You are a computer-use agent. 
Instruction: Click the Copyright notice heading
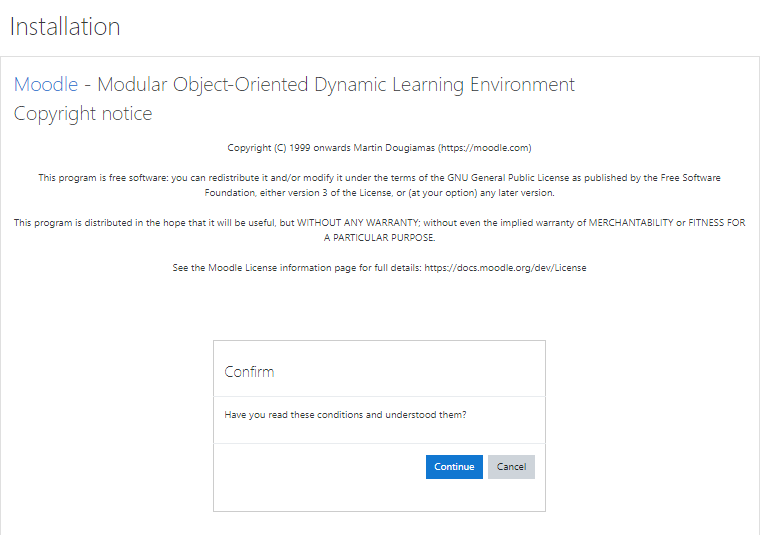(83, 114)
